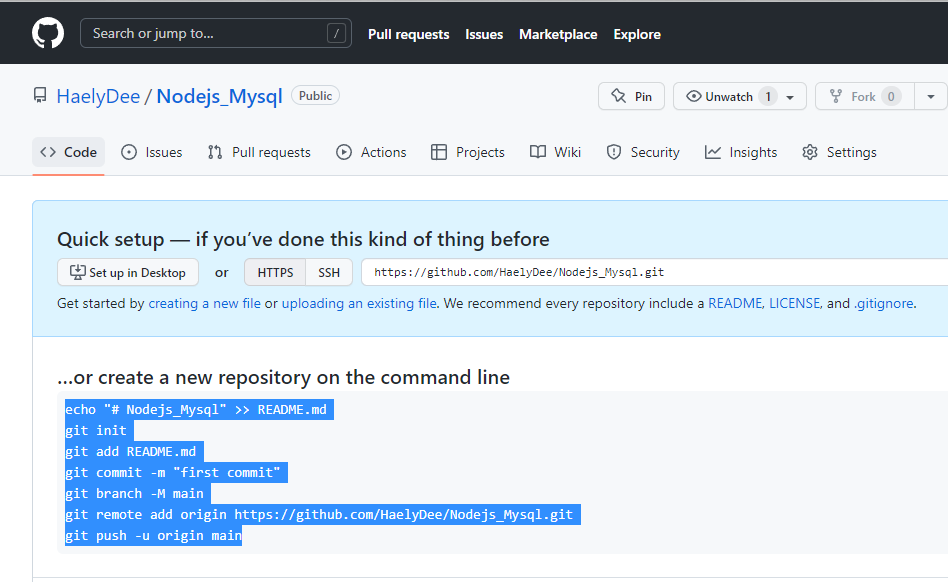Viewport: 948px width, 582px height.
Task: Focus the Search or jump to field
Action: pyautogui.click(x=216, y=33)
